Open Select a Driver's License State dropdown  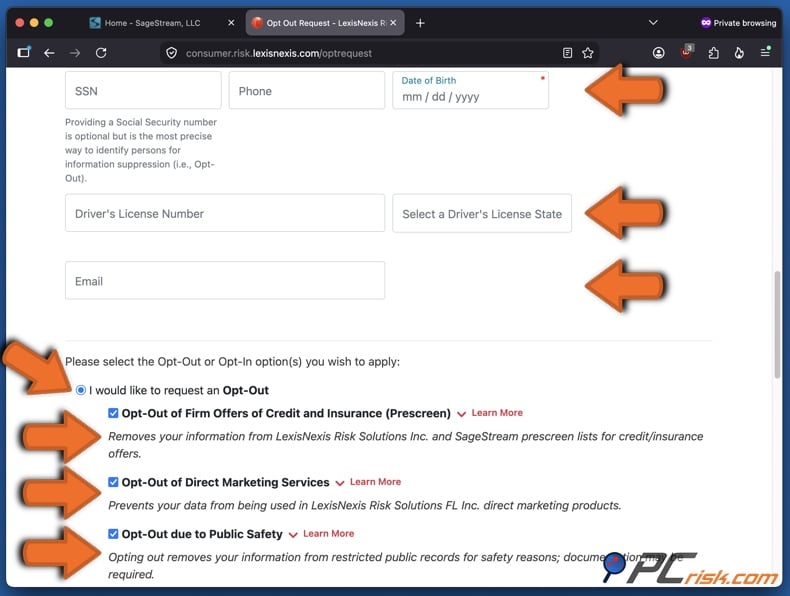coord(482,214)
